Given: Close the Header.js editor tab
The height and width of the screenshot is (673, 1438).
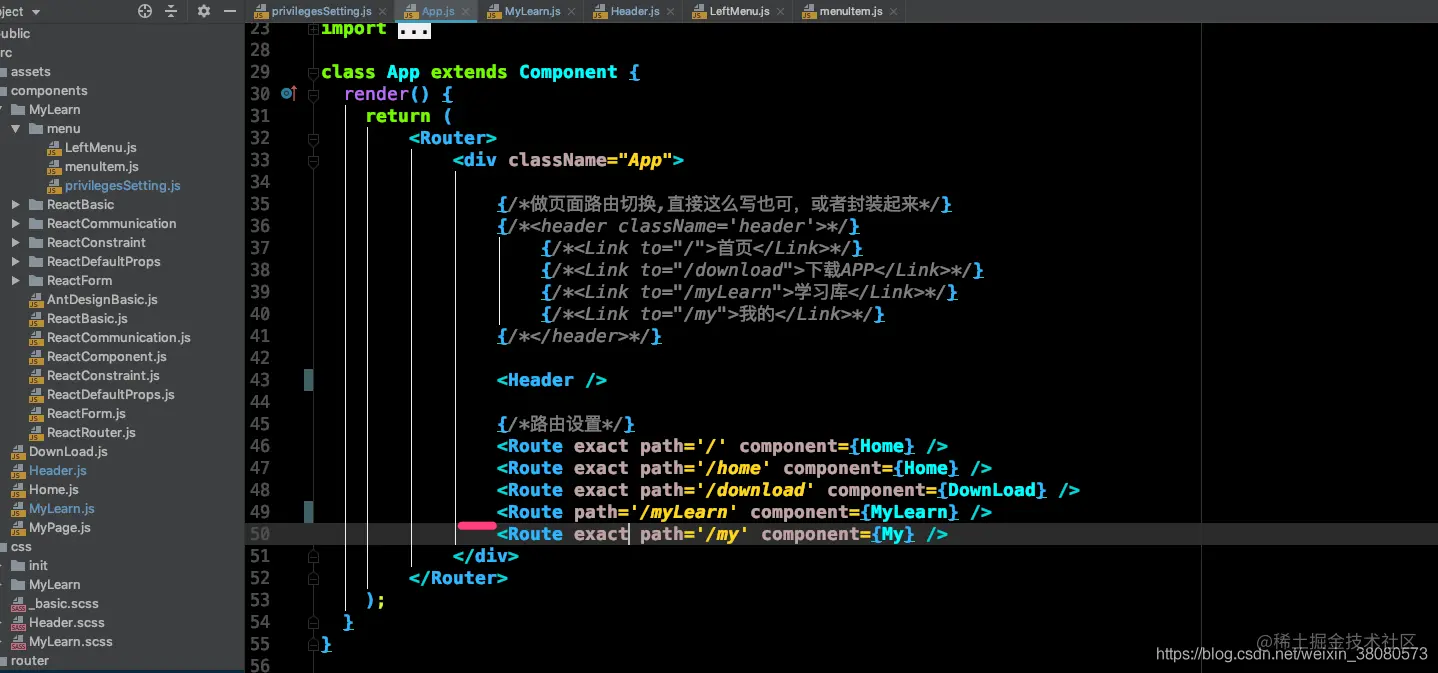Looking at the screenshot, I should (672, 11).
